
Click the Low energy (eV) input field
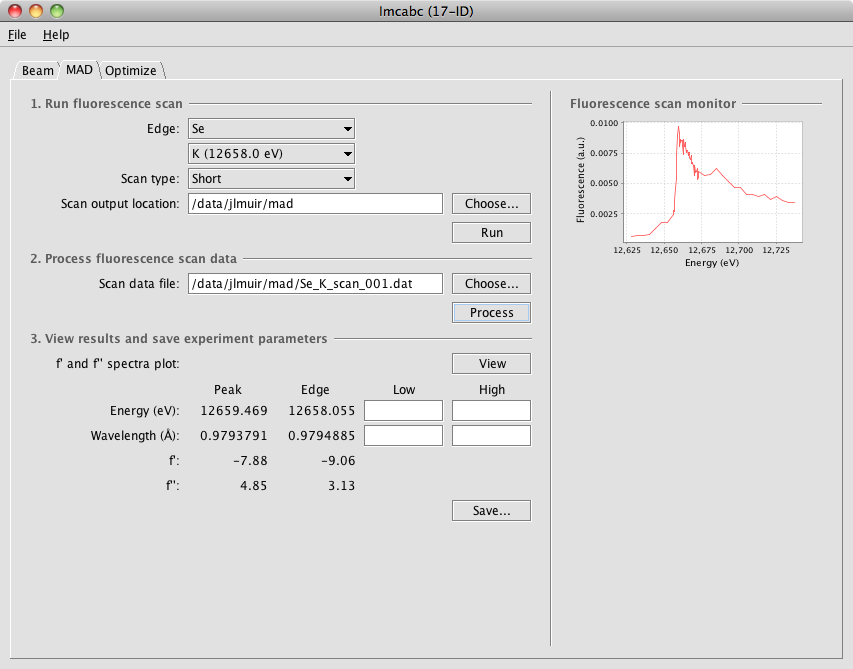(403, 411)
